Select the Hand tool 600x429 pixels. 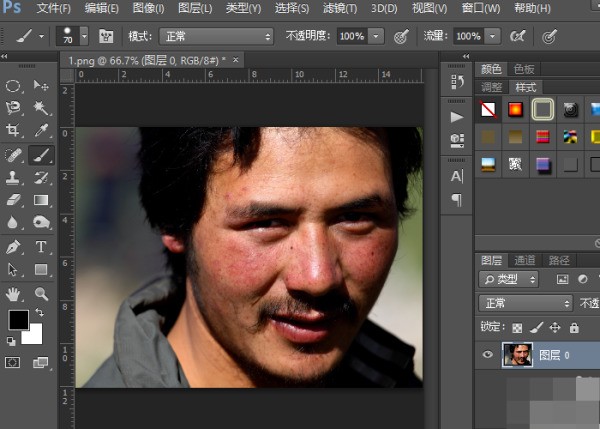tap(14, 294)
